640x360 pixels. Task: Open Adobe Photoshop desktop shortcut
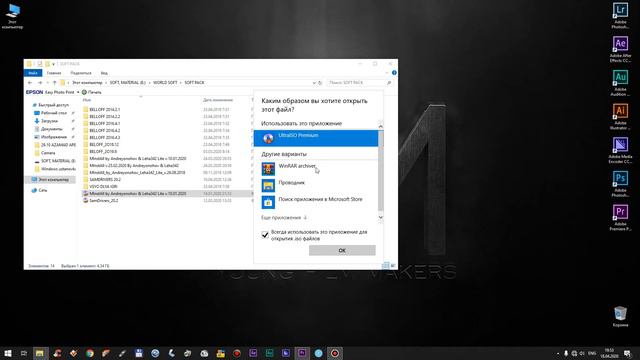[x=620, y=184]
